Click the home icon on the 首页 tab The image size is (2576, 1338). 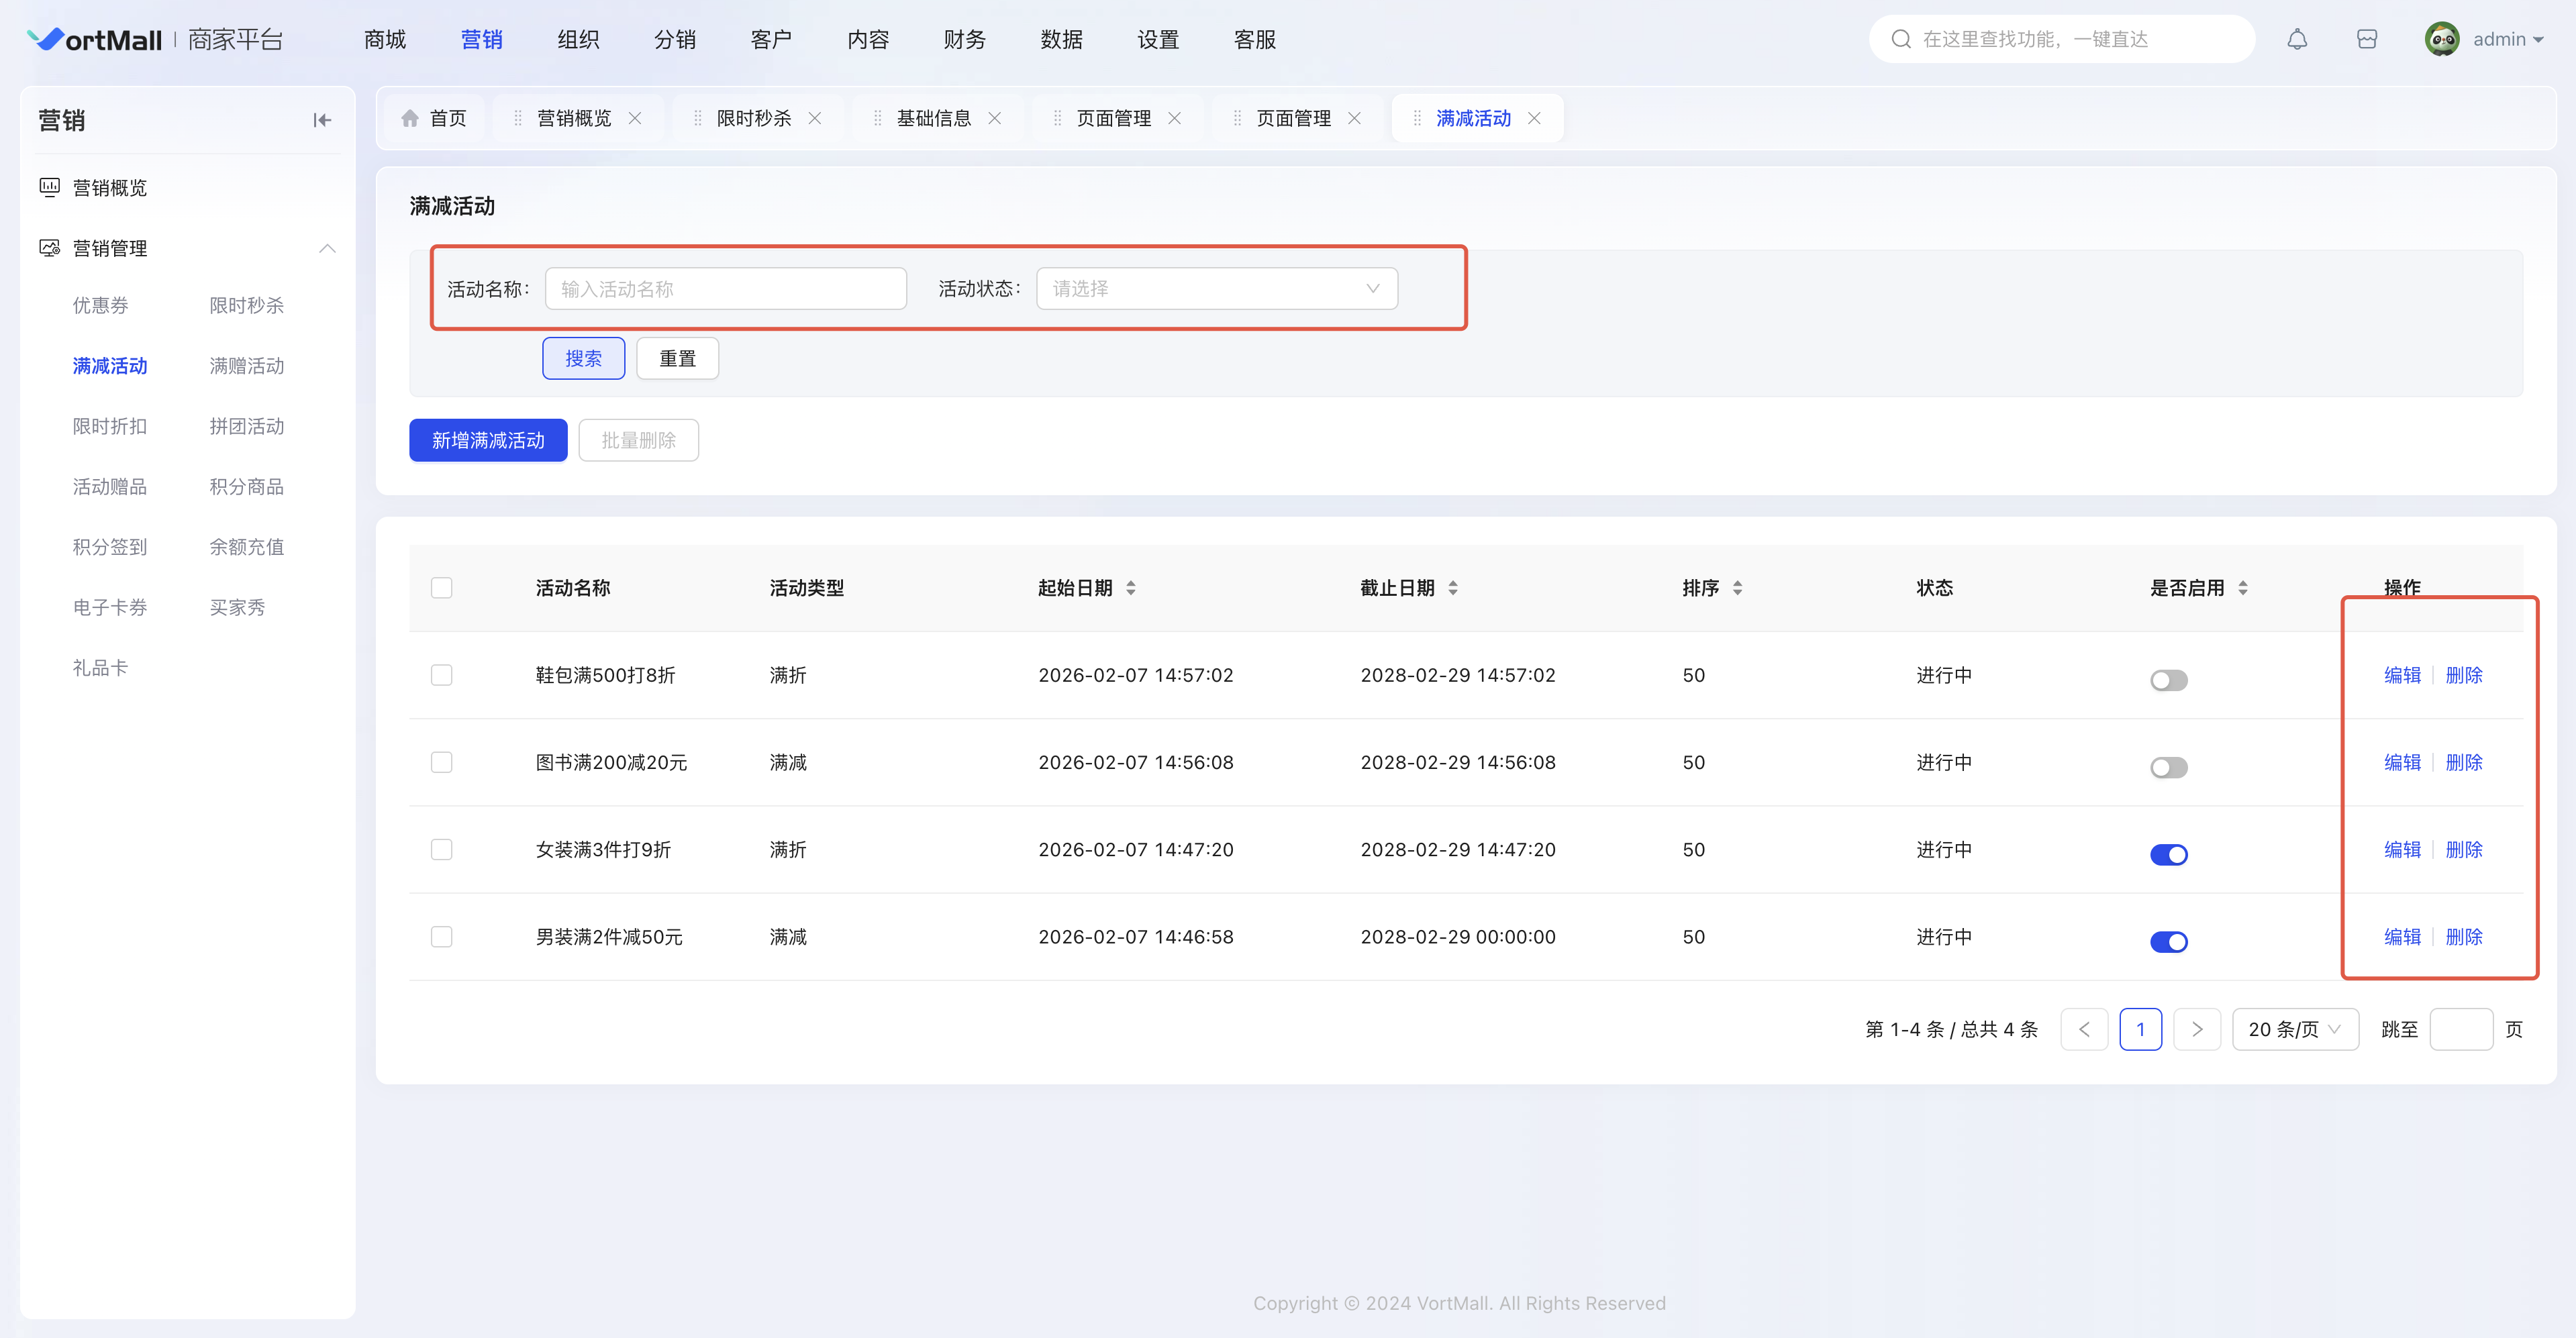[410, 118]
